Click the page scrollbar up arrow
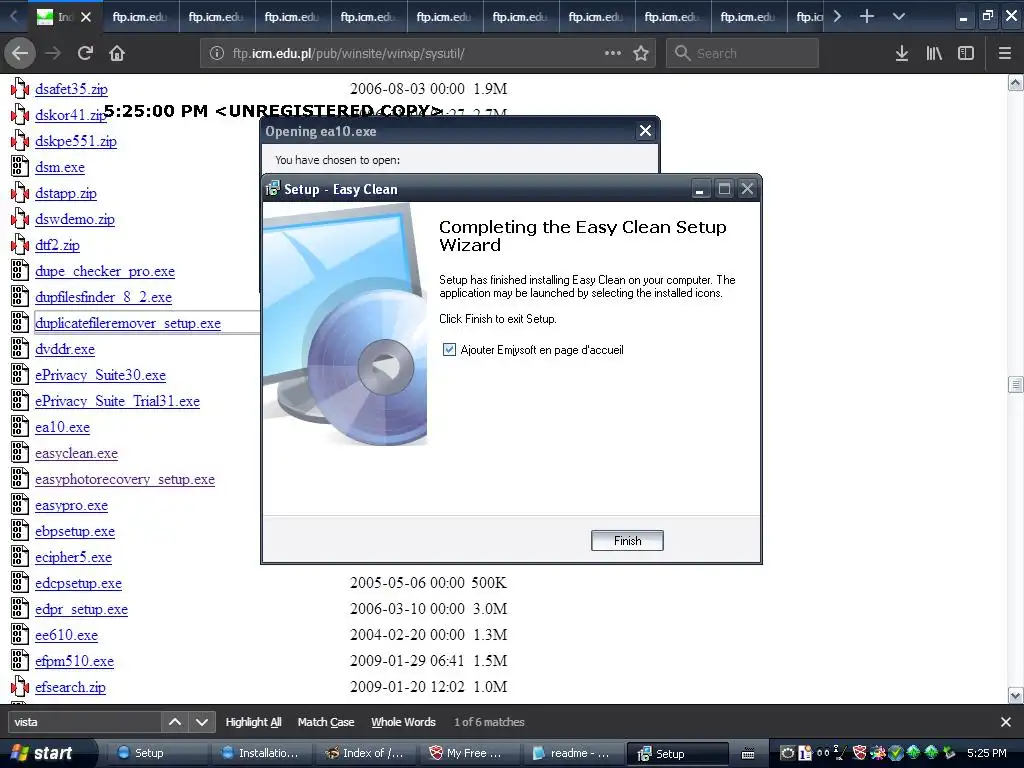1024x768 pixels. [x=1015, y=82]
